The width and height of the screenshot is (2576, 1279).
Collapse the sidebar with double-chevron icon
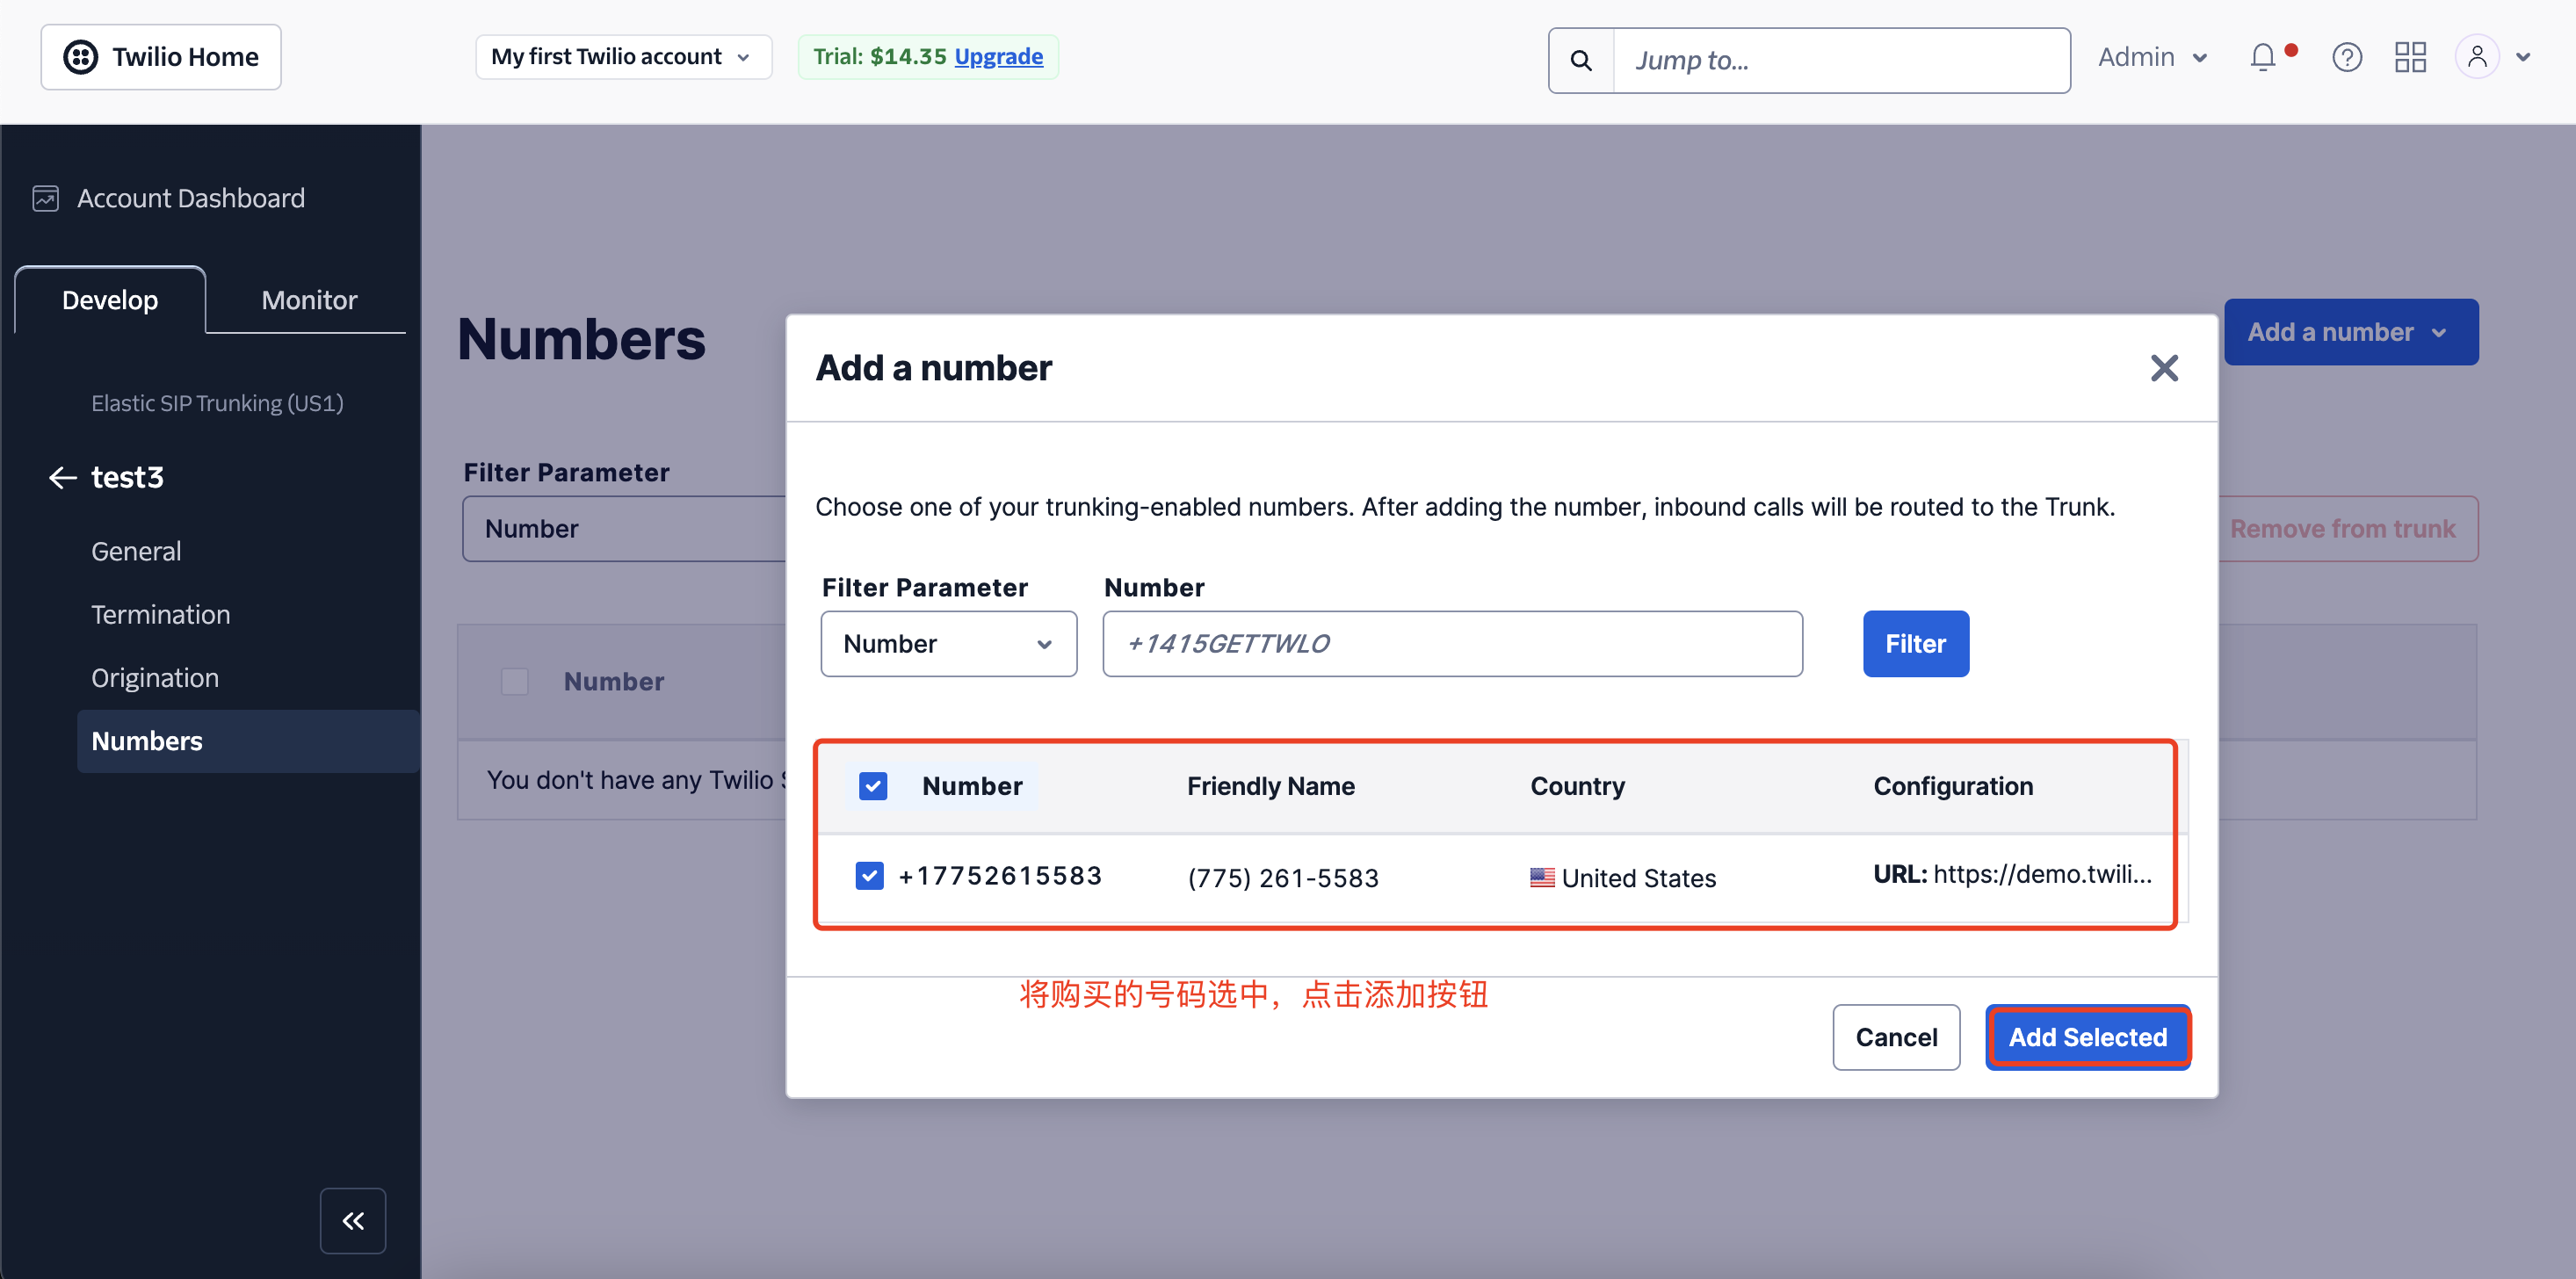353,1220
